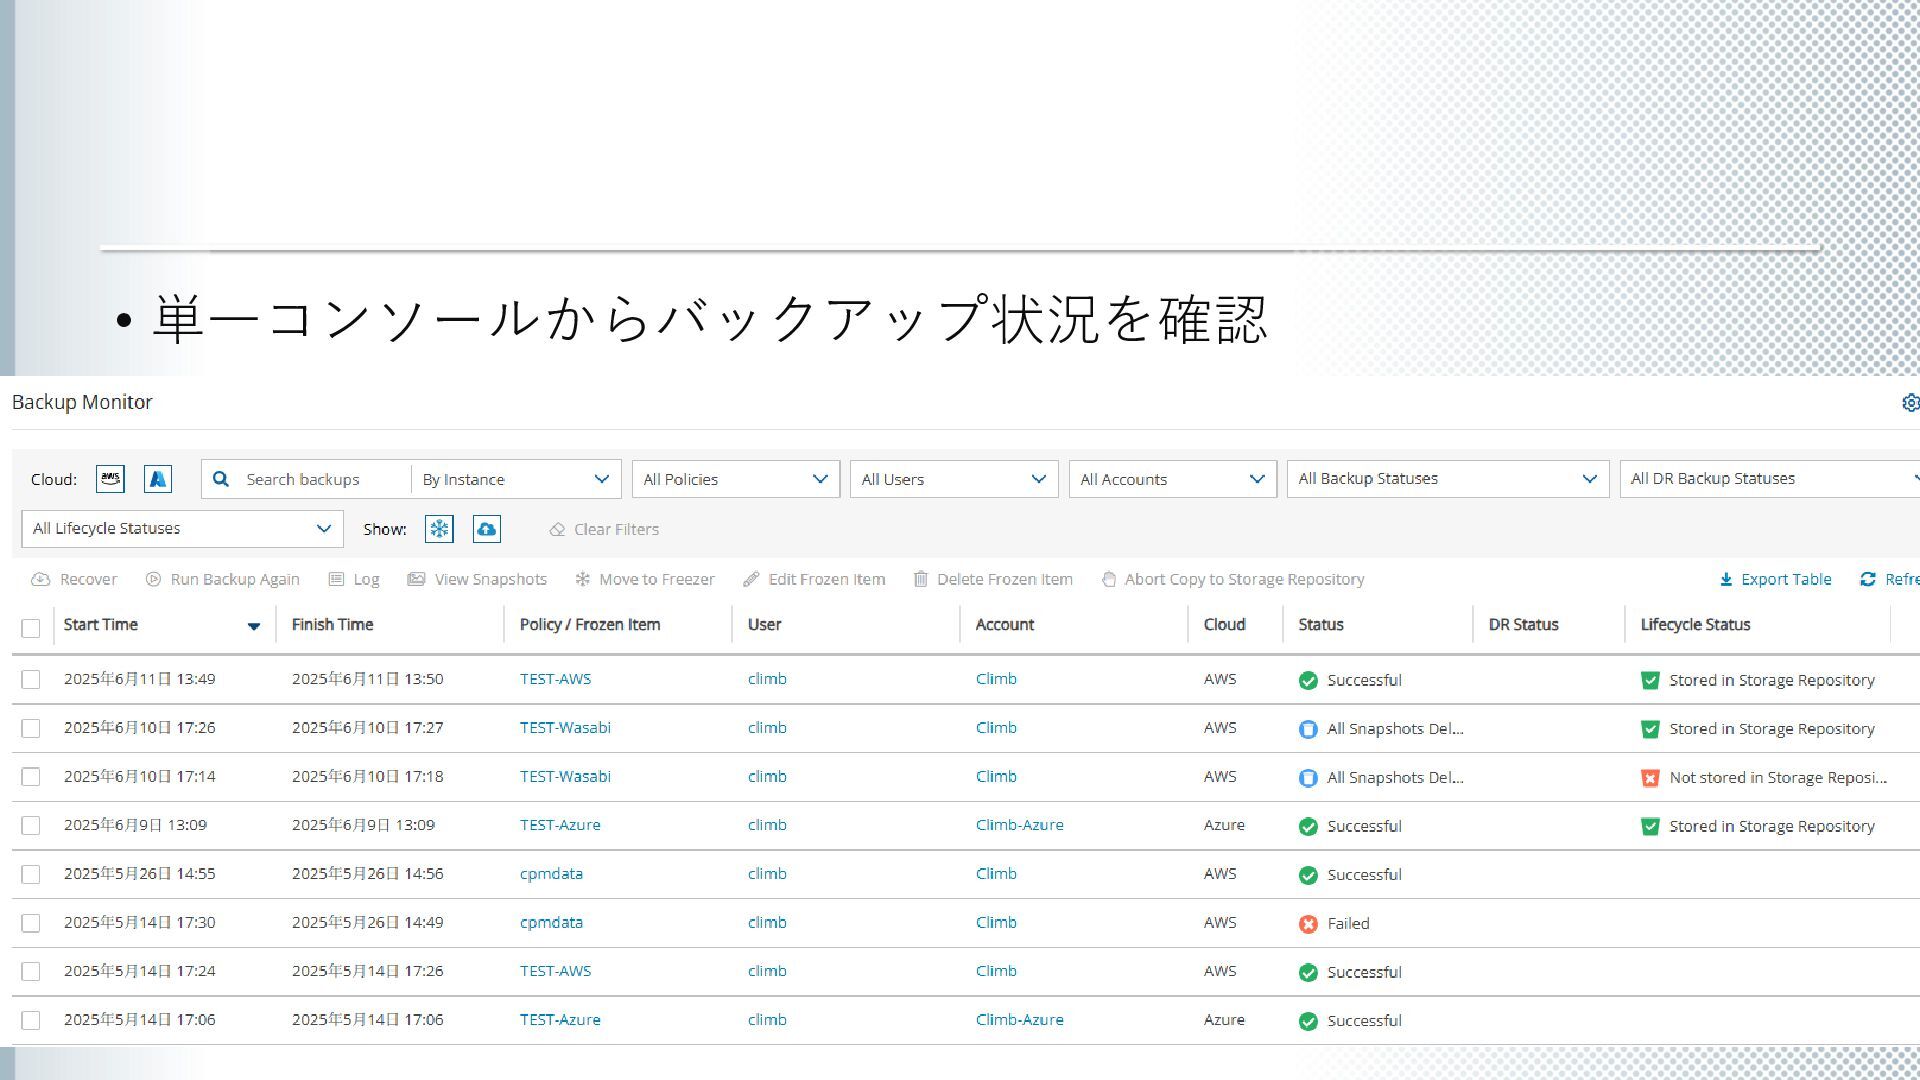1920x1080 pixels.
Task: Click Edit Frozen Item
Action: 814,579
